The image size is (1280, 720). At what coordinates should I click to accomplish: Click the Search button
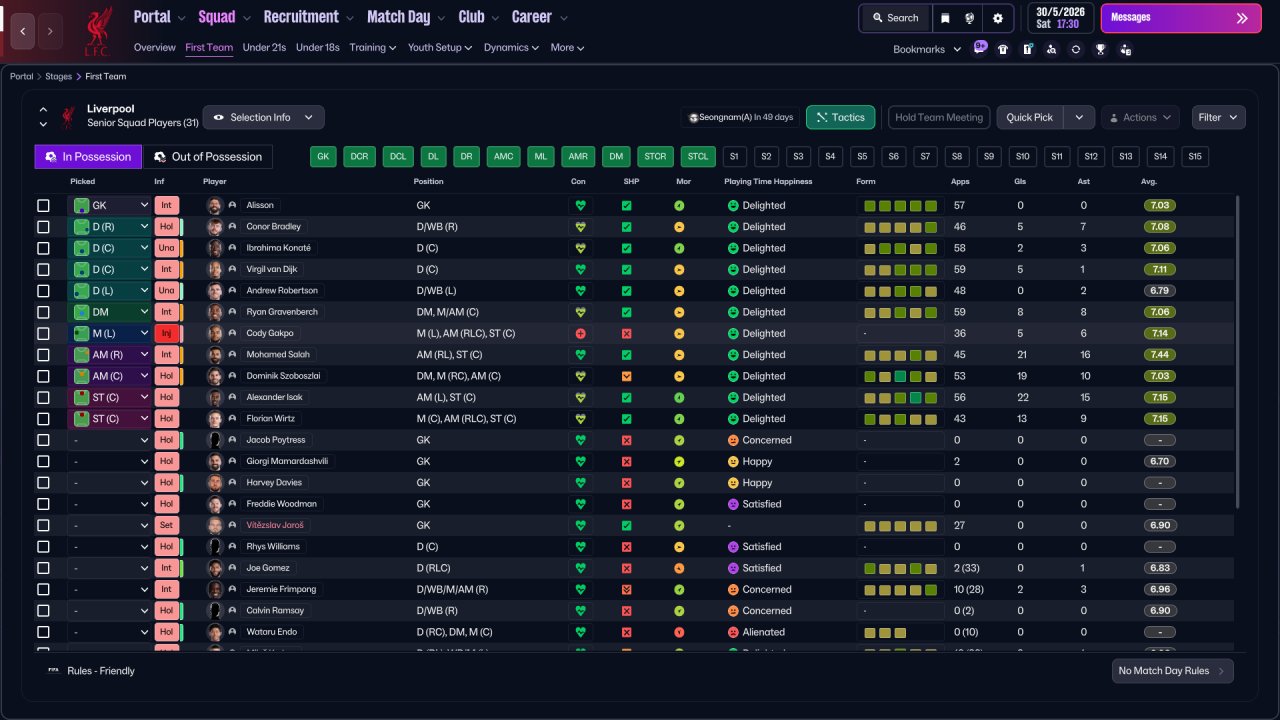click(894, 18)
